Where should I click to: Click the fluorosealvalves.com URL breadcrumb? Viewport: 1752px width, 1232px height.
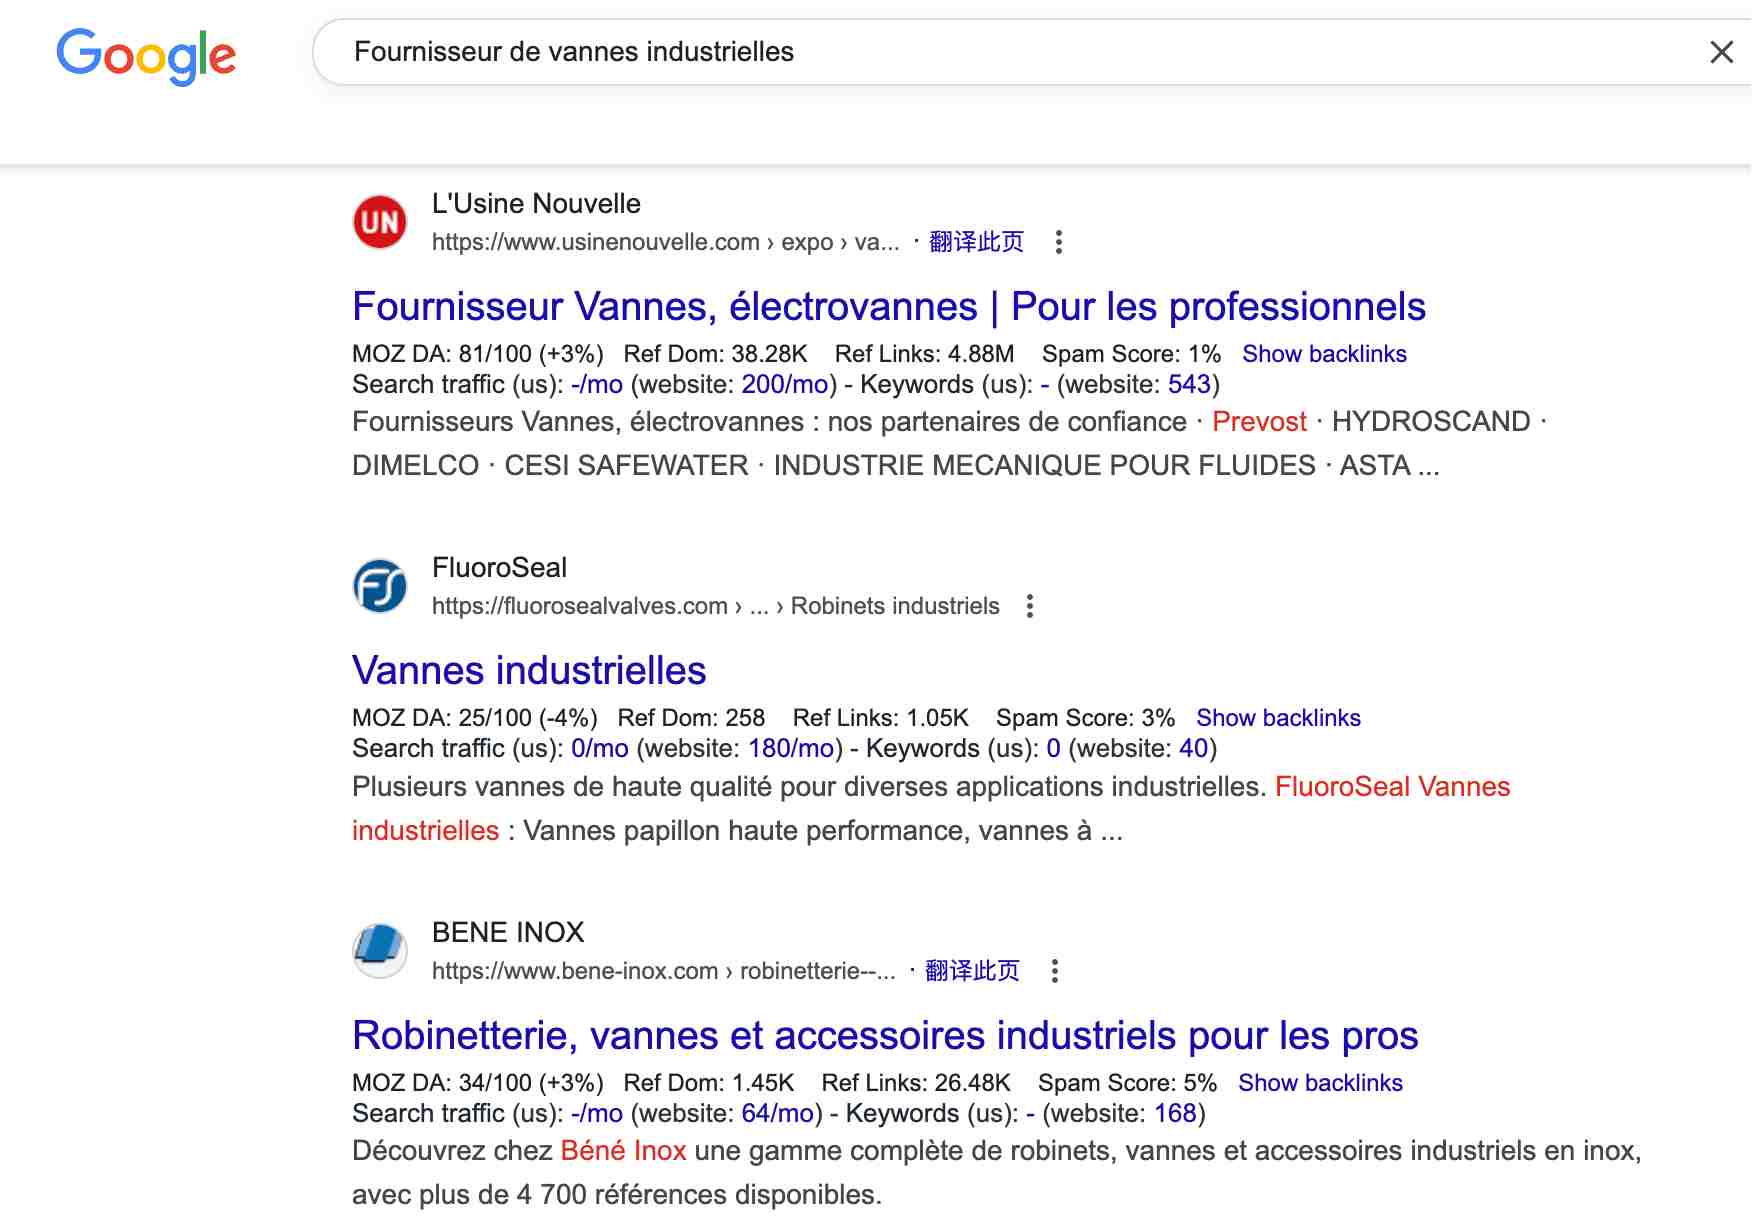coord(715,606)
